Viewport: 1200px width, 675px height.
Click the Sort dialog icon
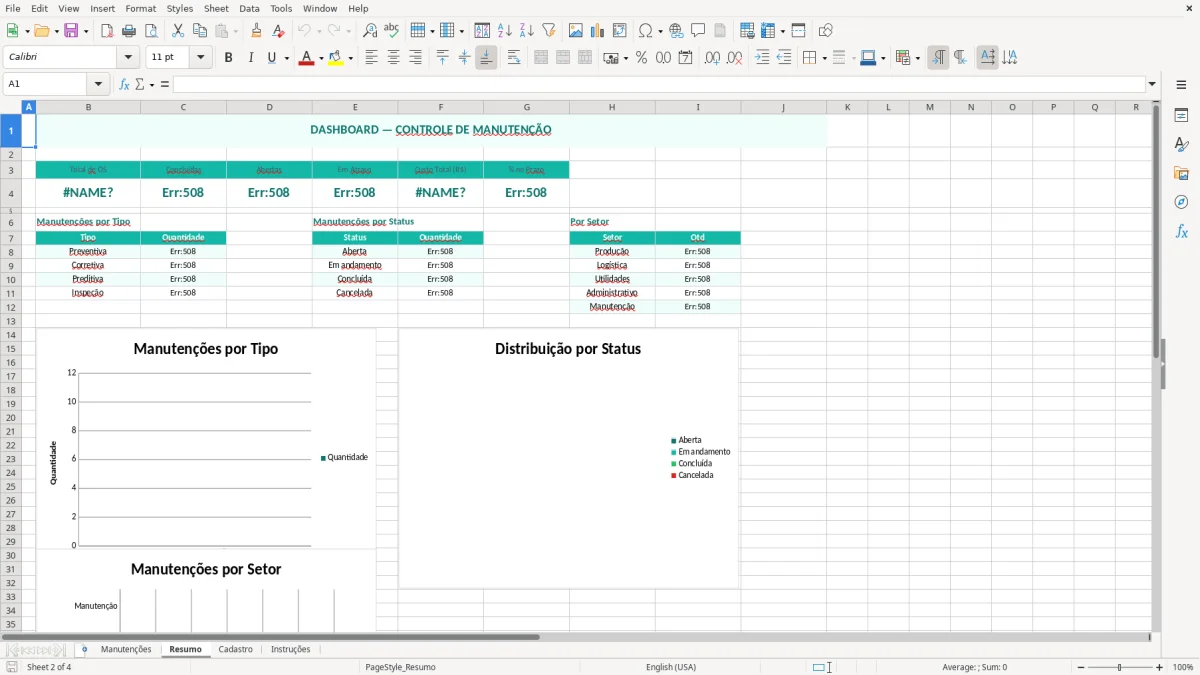482,31
